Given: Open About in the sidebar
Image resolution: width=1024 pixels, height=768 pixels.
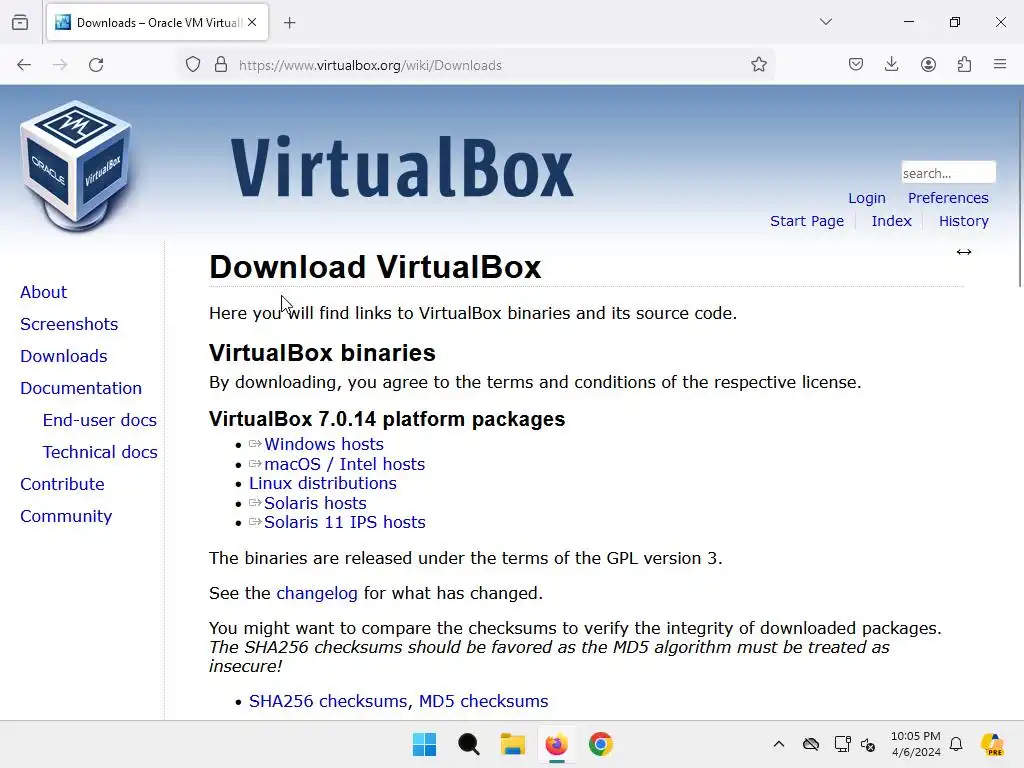Looking at the screenshot, I should (x=43, y=292).
